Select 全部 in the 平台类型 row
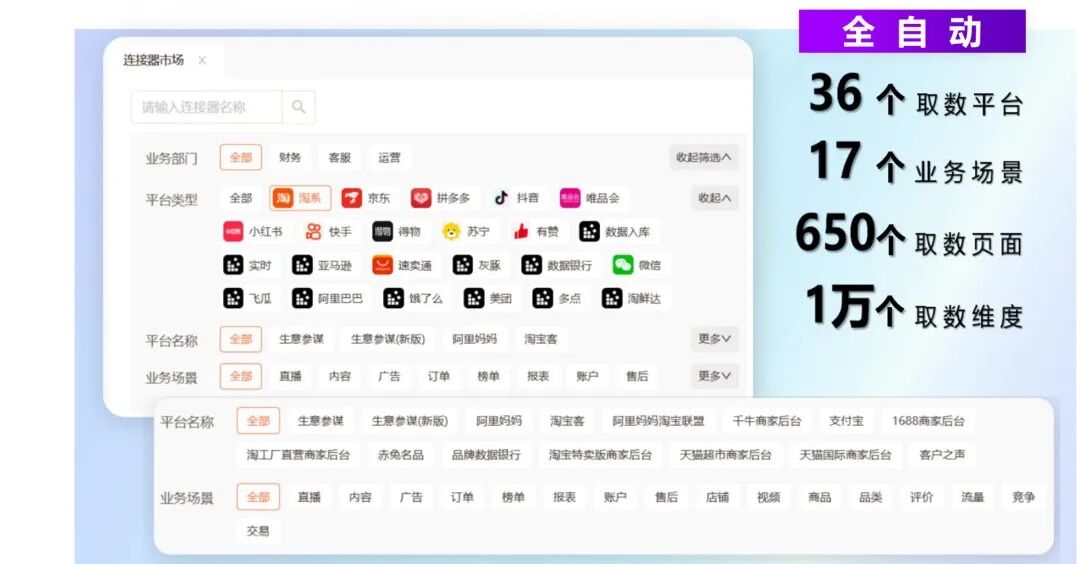 click(x=241, y=198)
